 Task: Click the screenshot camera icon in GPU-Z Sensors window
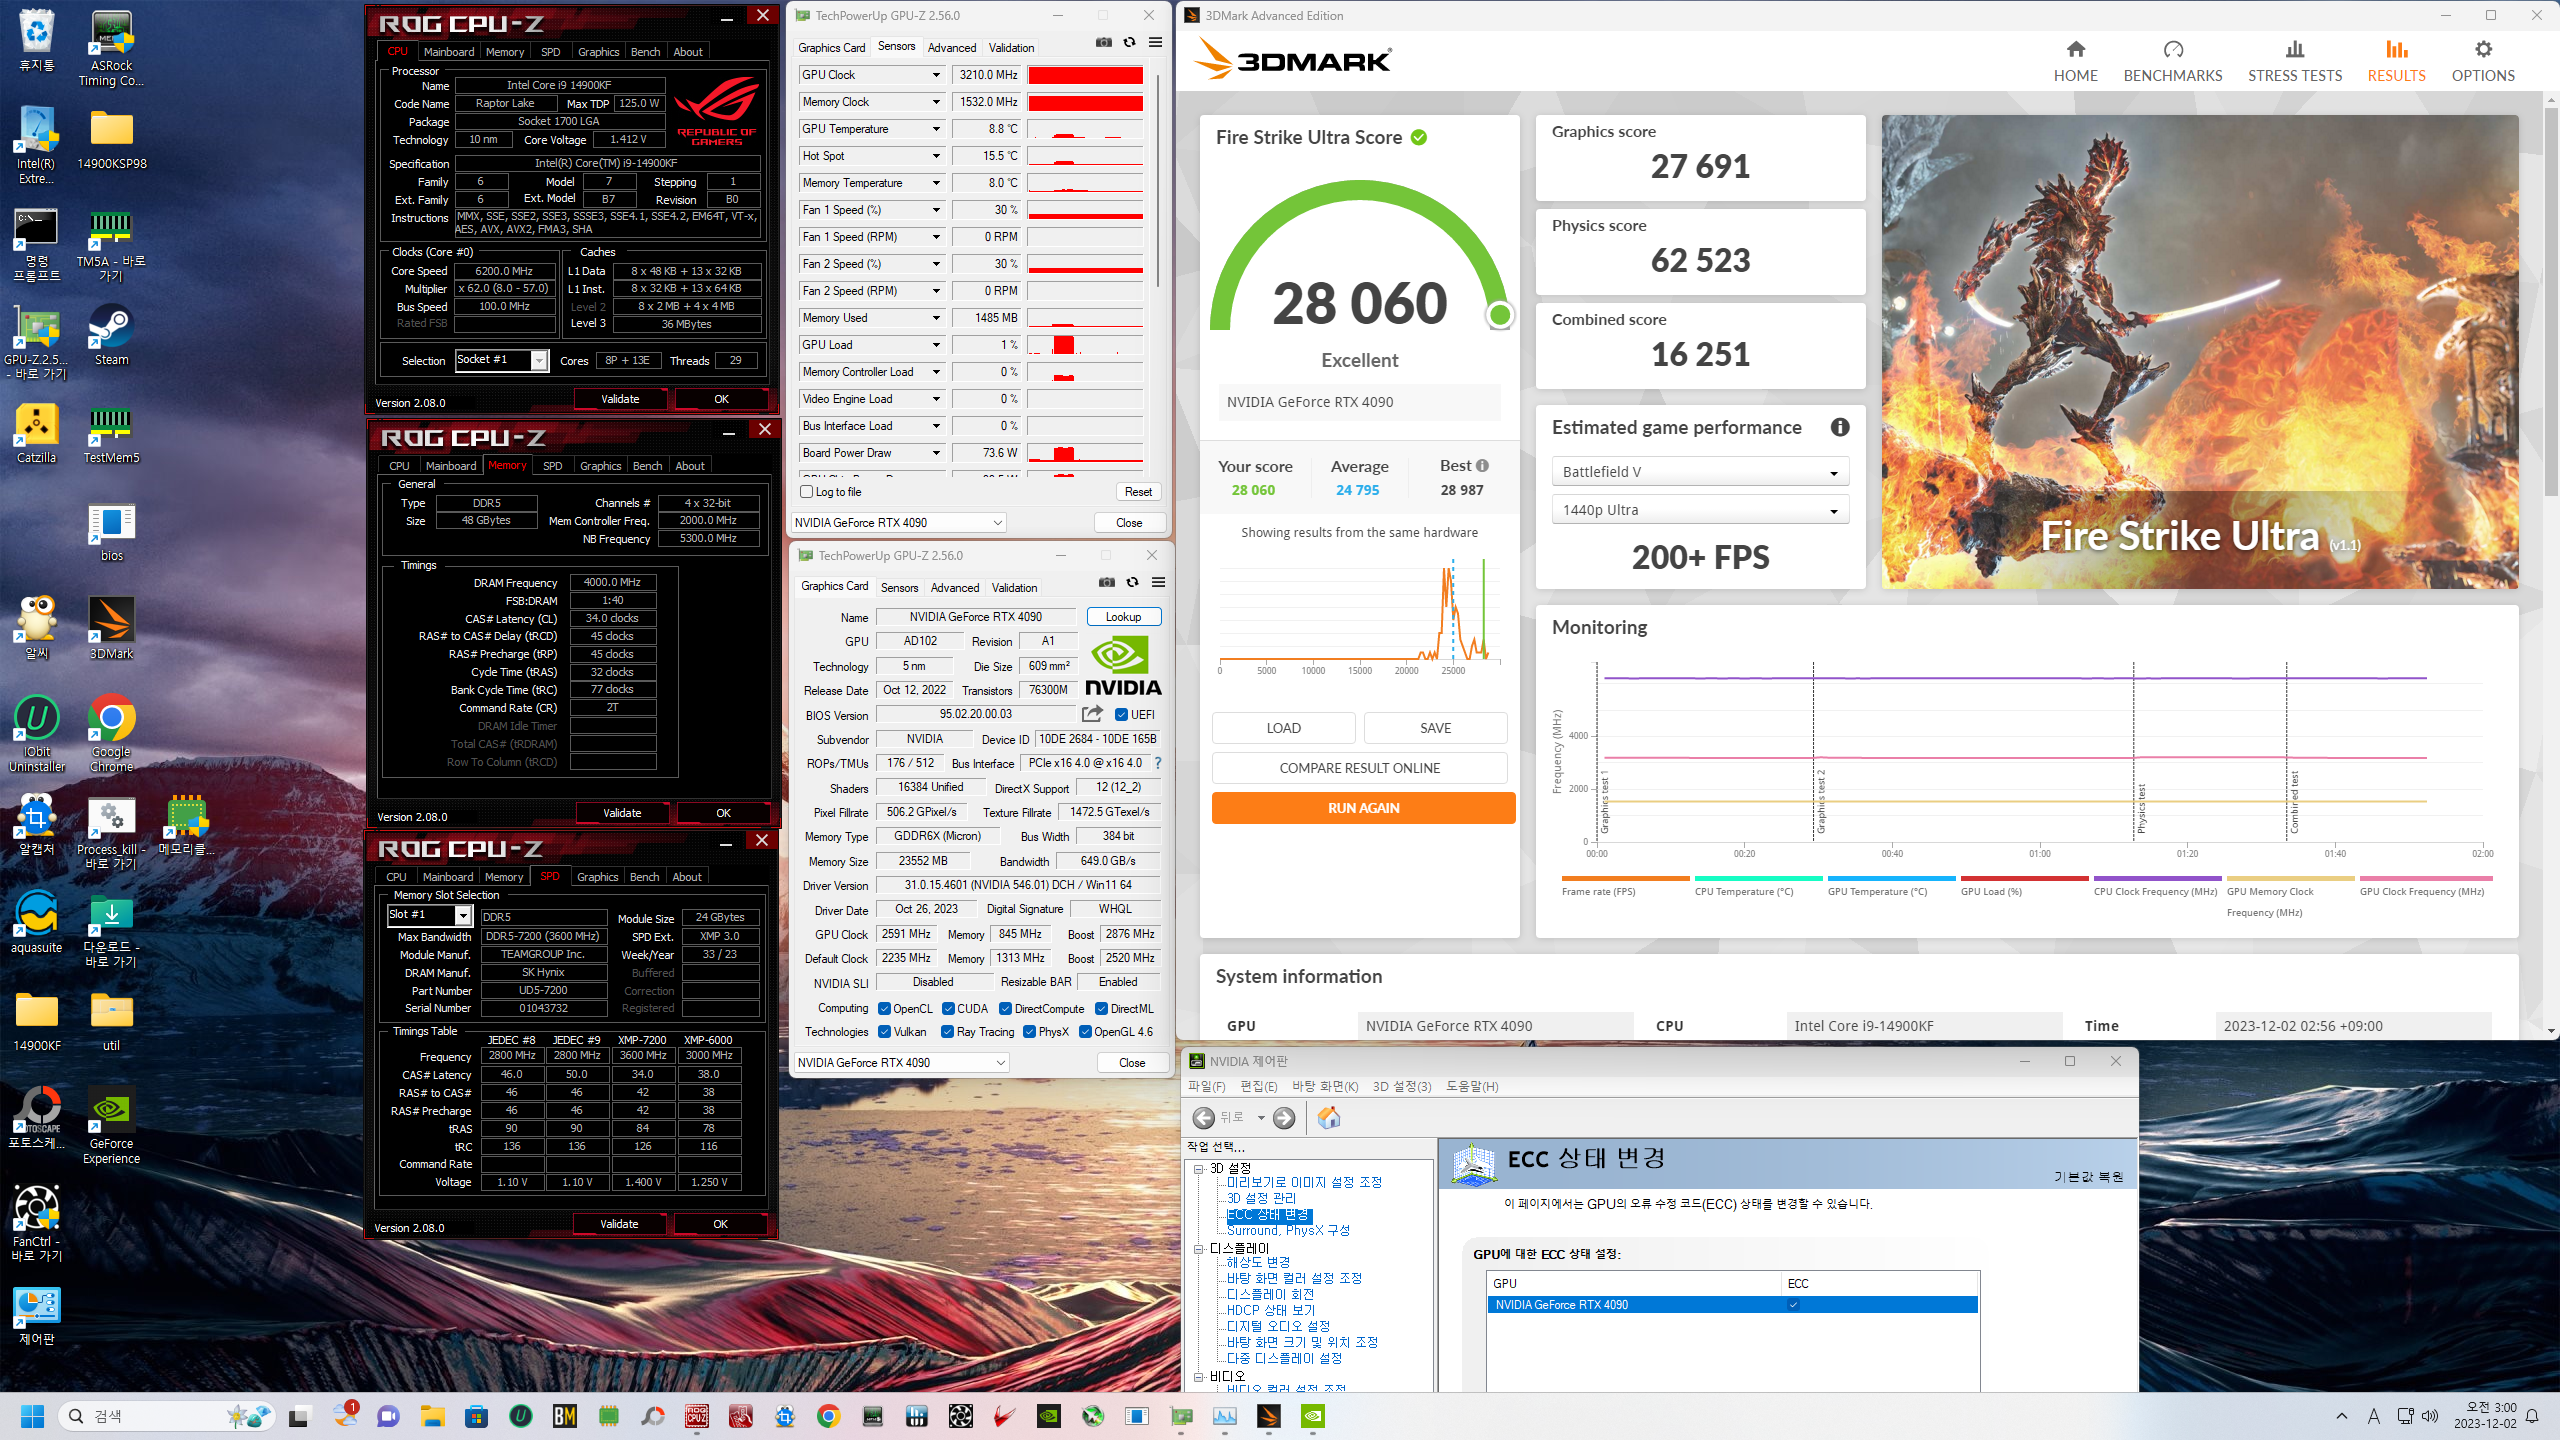coord(1103,42)
